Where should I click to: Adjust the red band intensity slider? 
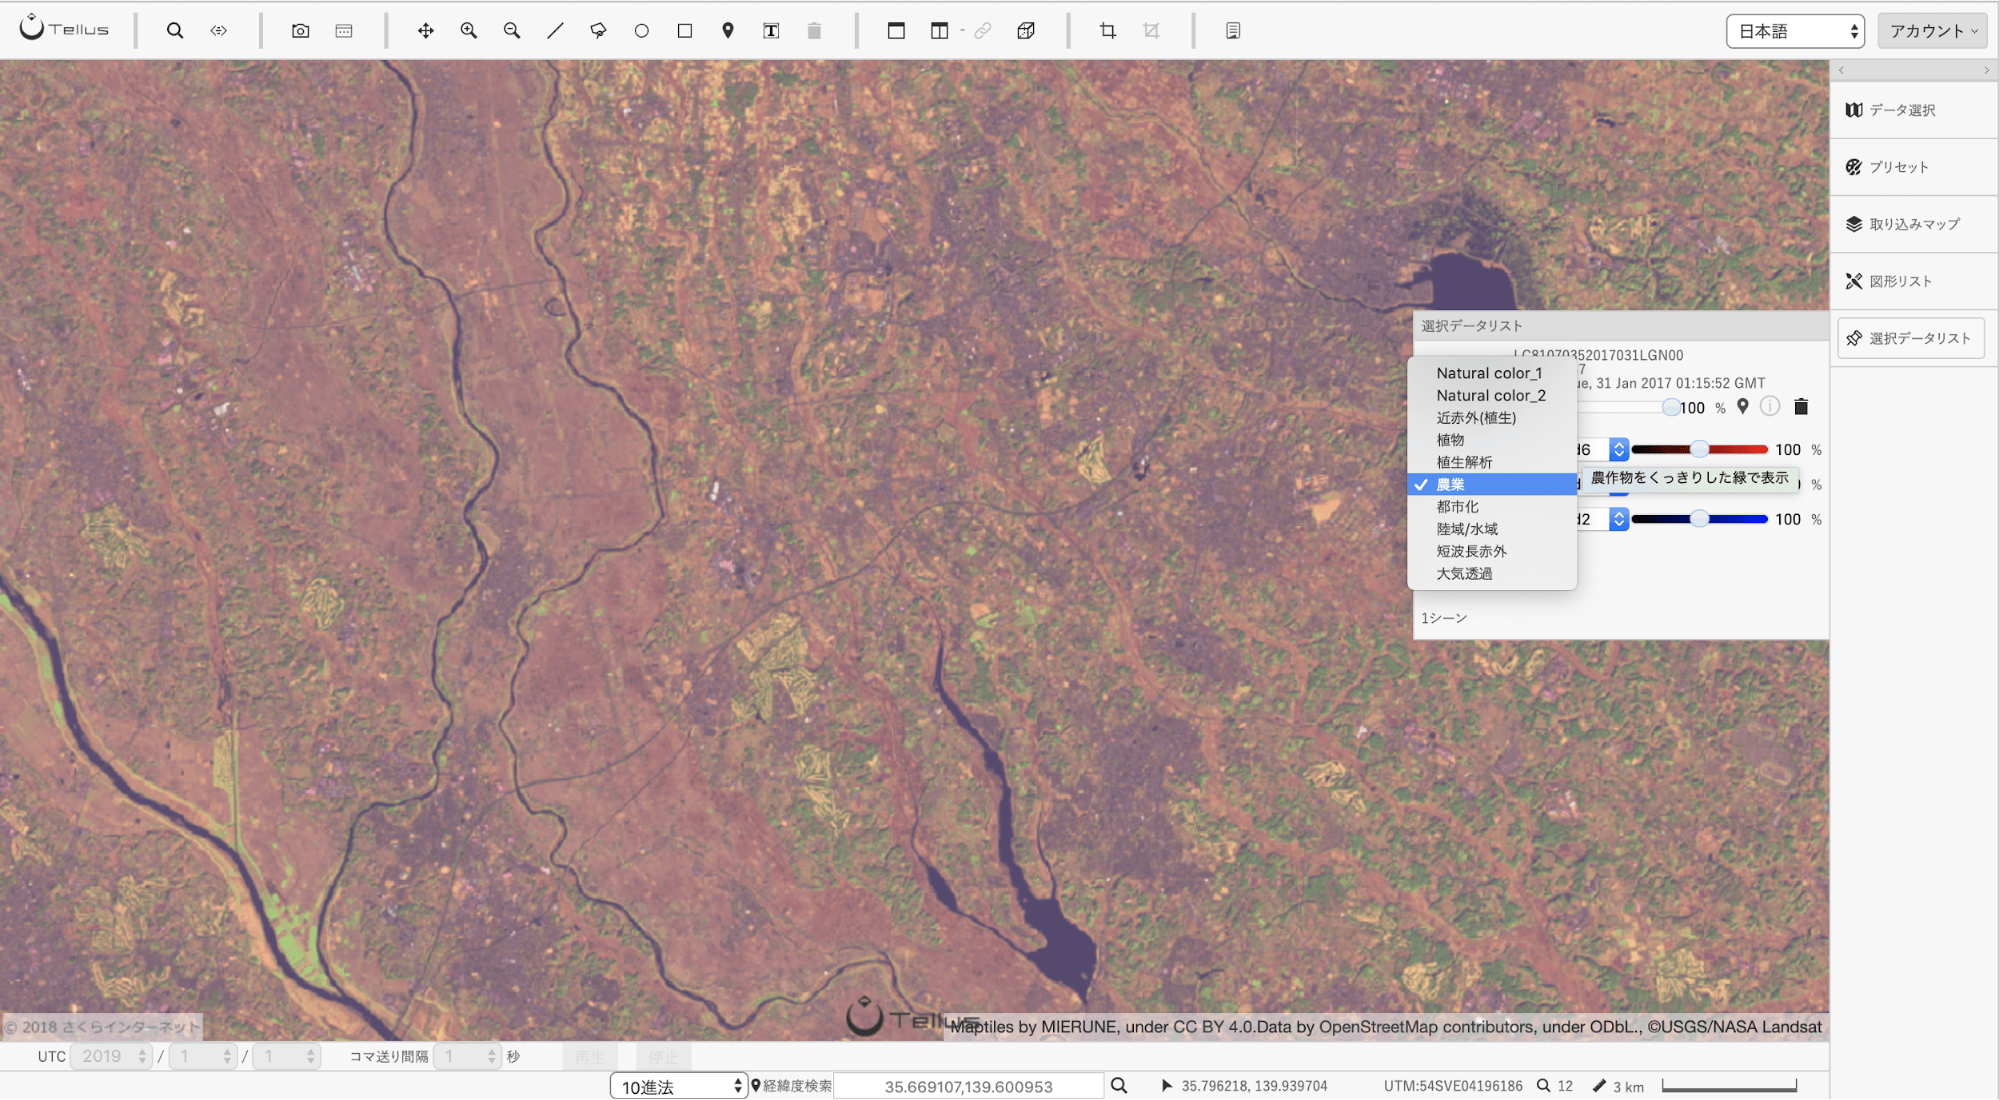pos(1699,450)
